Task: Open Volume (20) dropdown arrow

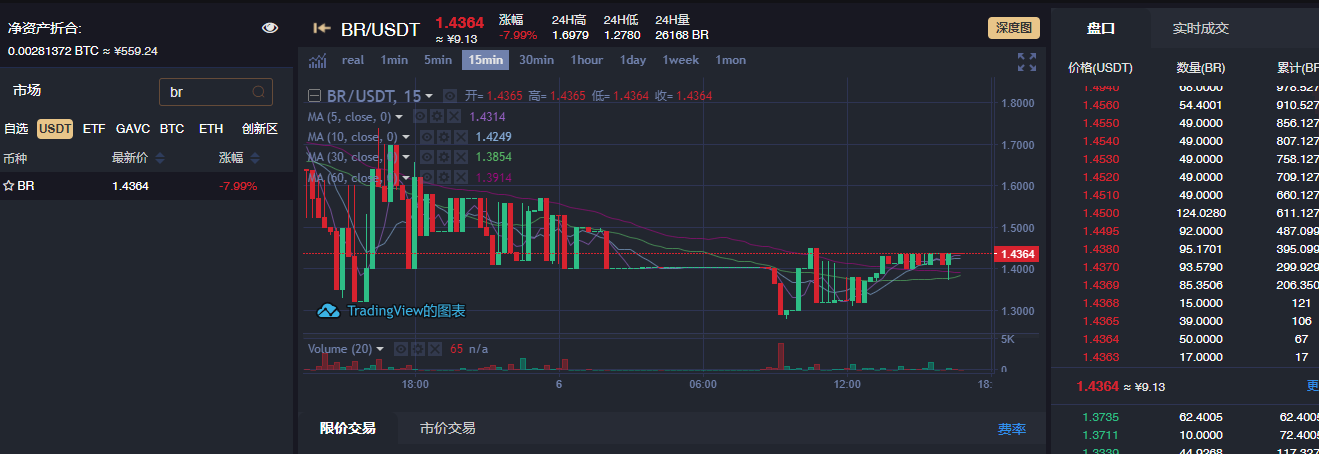Action: point(380,349)
